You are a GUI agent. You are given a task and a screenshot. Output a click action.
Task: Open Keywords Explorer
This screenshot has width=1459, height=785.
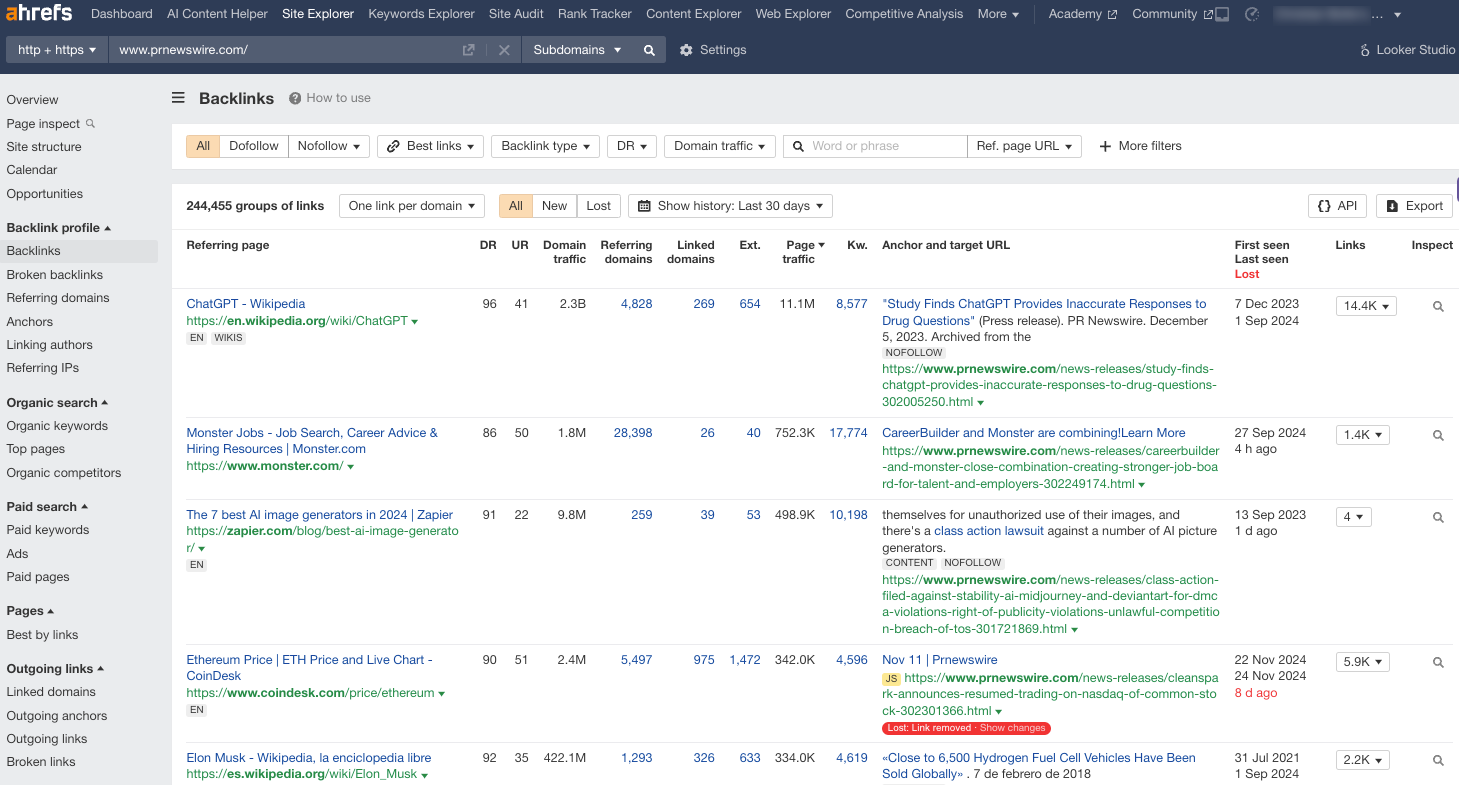tap(421, 14)
